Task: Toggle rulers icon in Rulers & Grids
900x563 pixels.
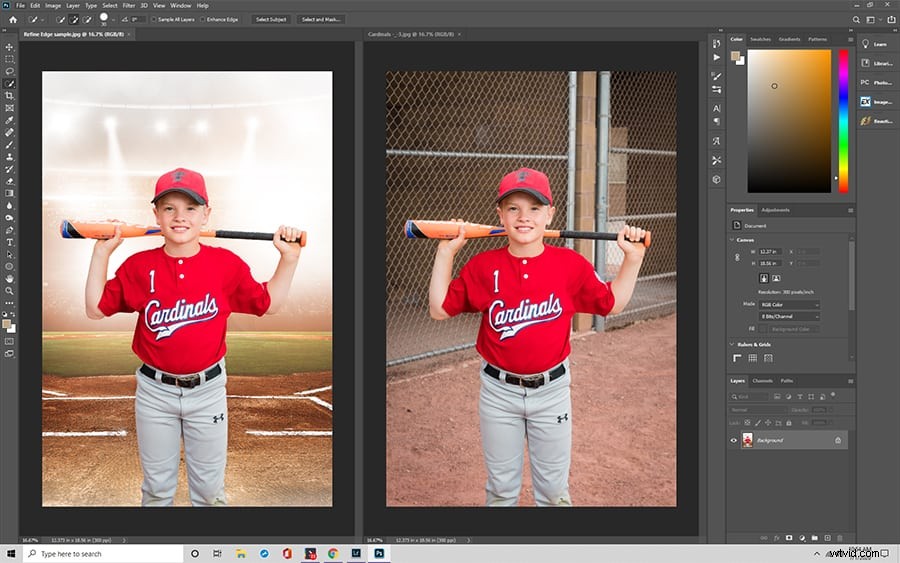Action: pyautogui.click(x=738, y=358)
